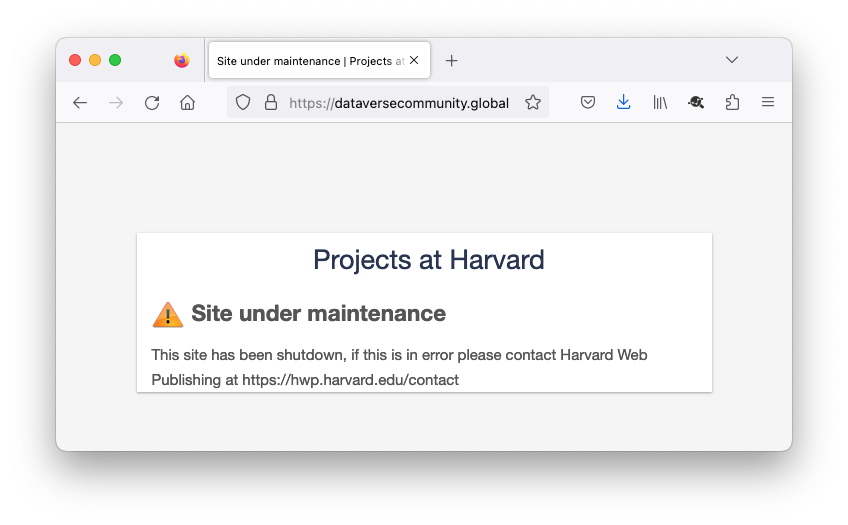Click the Firefox logo pinned tab
848x525 pixels.
click(181, 60)
